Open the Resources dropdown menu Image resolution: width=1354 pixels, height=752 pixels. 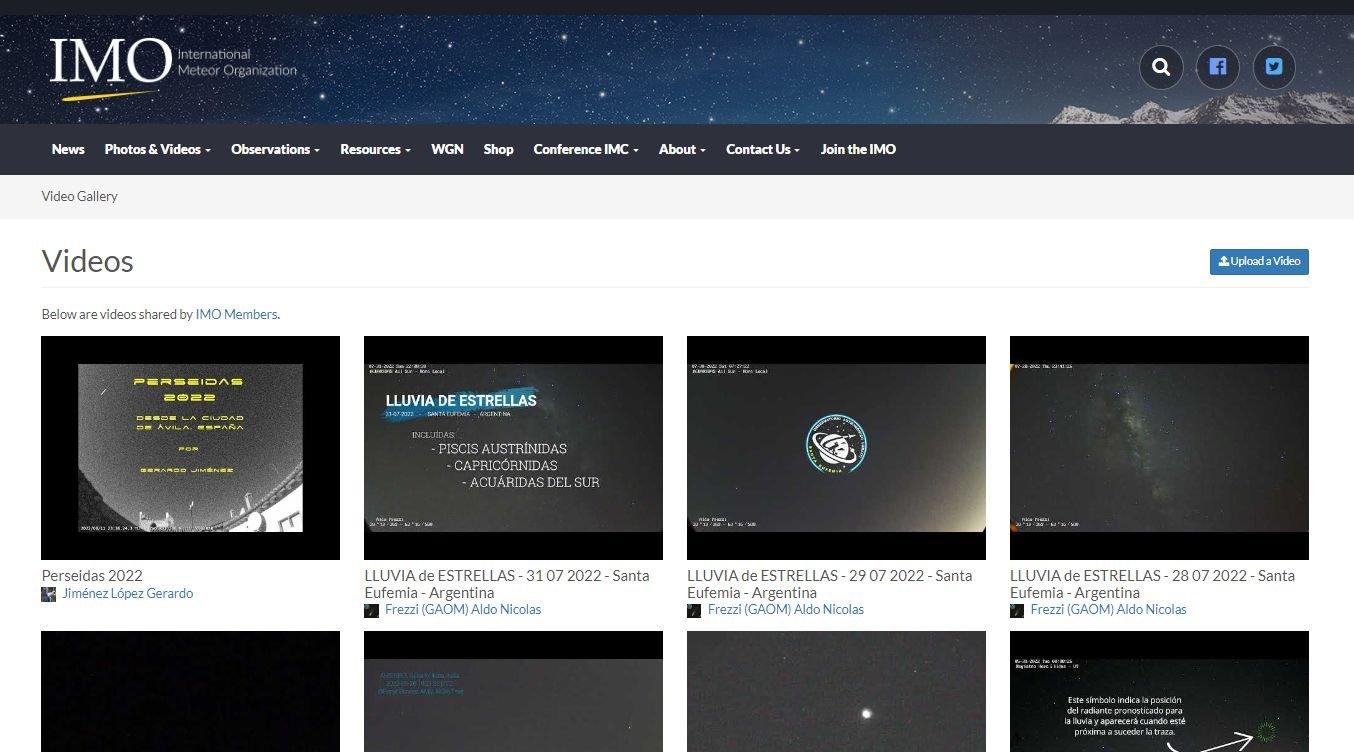click(x=375, y=149)
